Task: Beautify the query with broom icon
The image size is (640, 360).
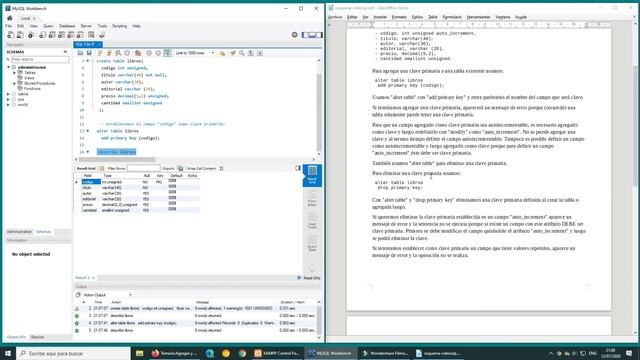Action: (233, 53)
